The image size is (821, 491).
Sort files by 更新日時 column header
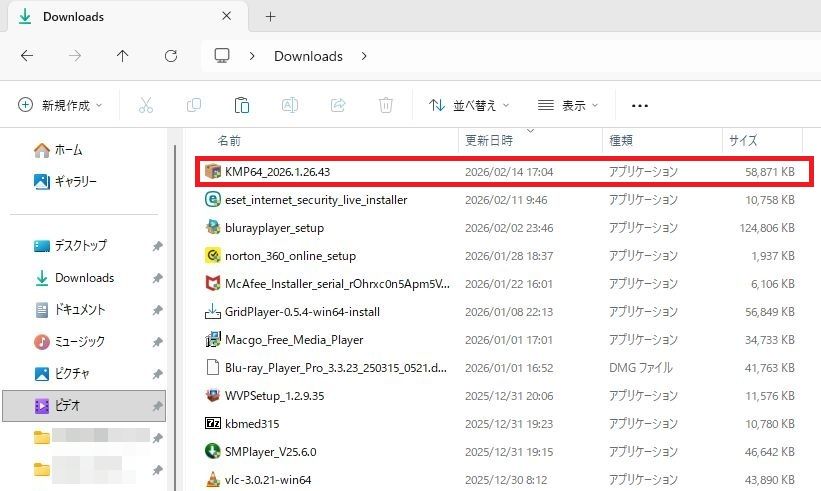click(488, 141)
